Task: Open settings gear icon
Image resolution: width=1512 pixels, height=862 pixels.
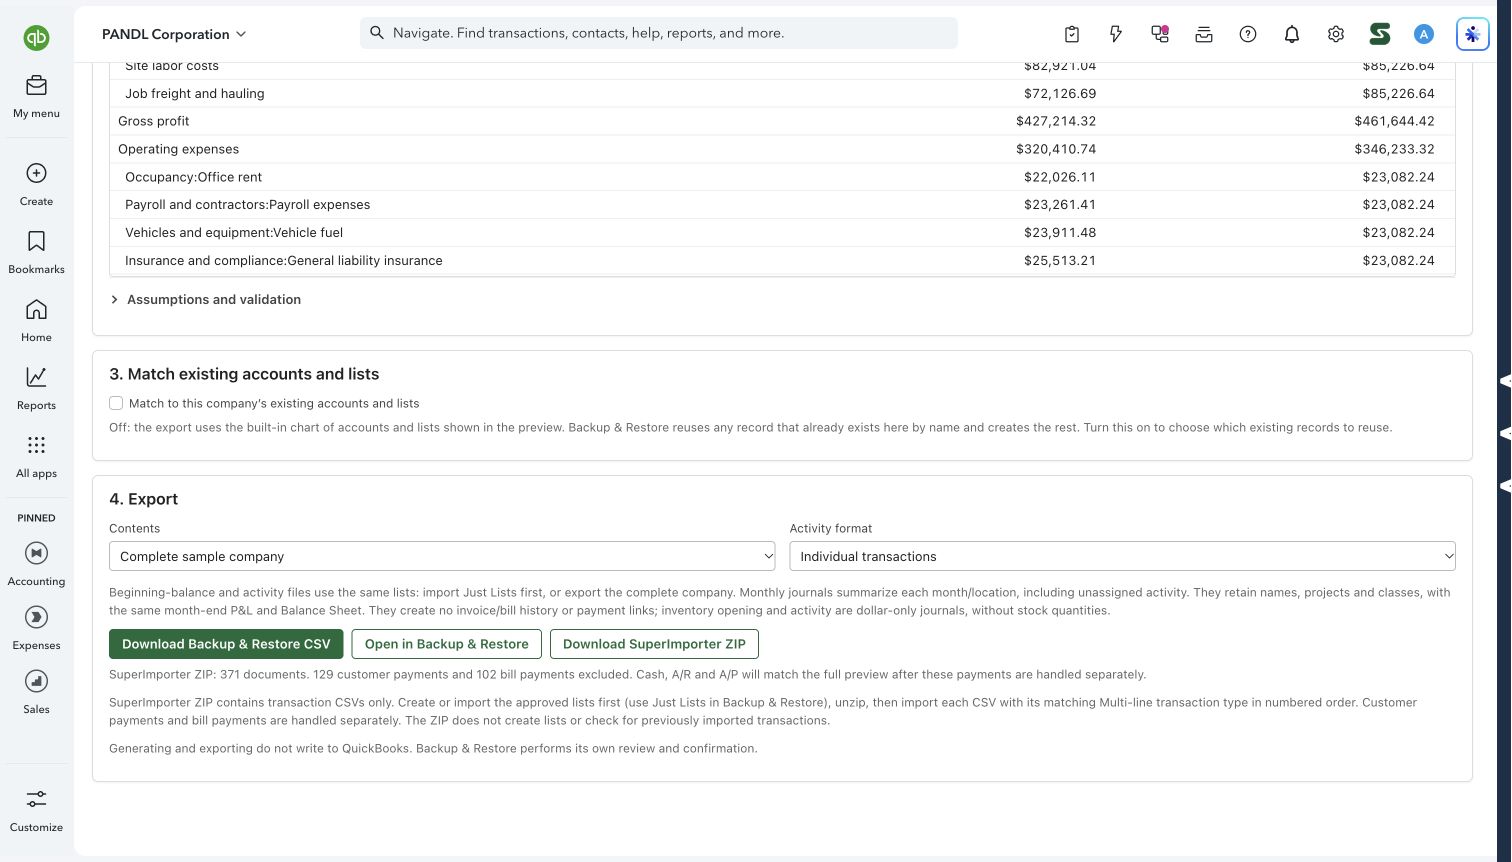Action: tap(1336, 34)
